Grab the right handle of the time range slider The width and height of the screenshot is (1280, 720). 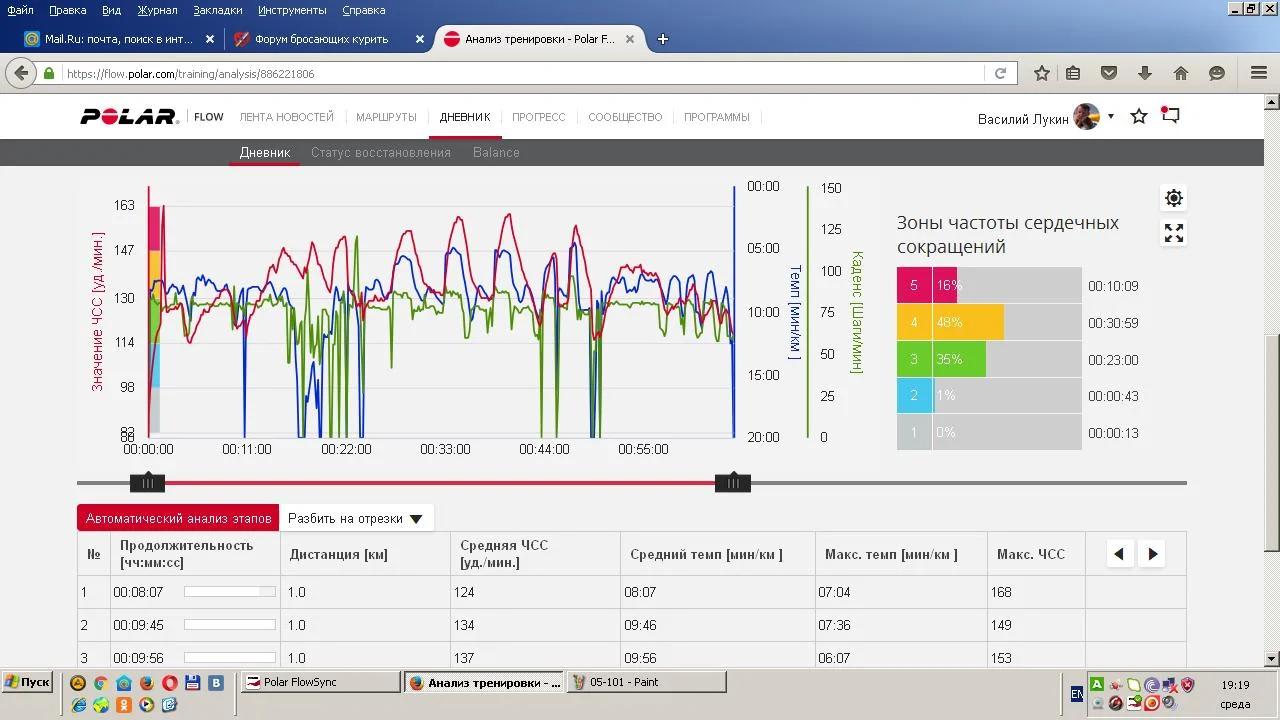[x=733, y=483]
